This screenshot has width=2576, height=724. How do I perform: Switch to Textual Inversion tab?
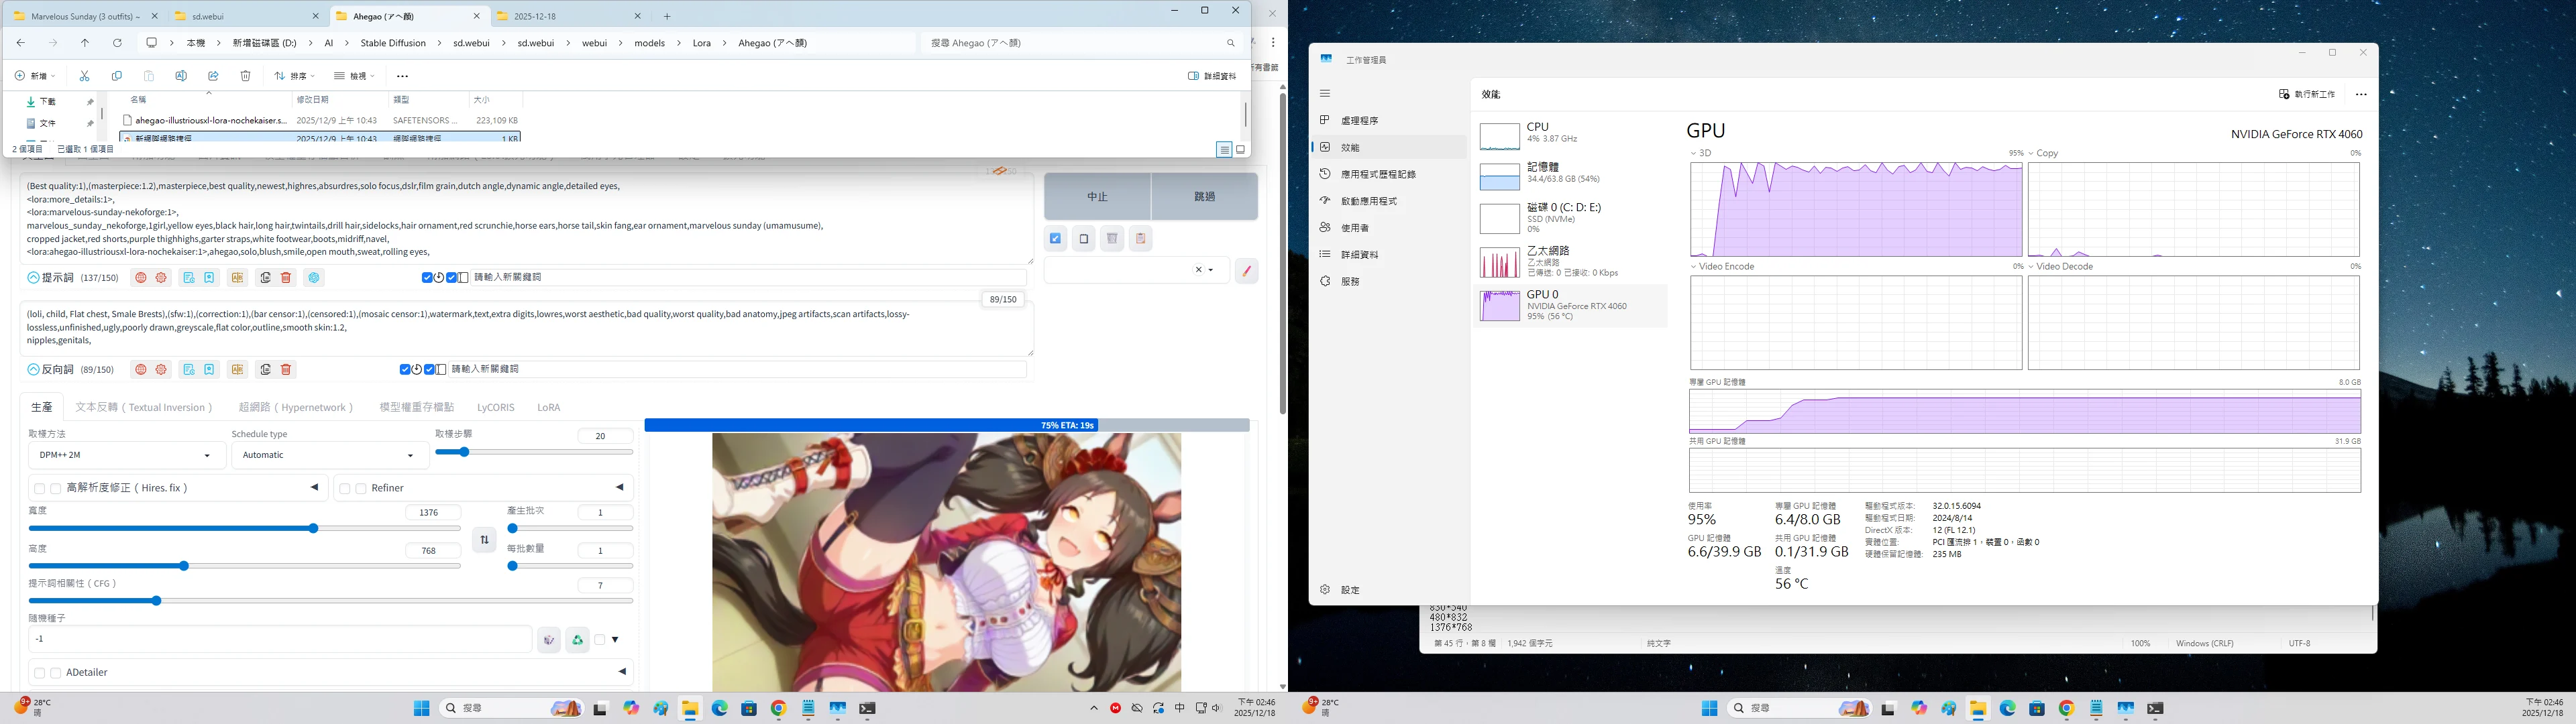(144, 407)
